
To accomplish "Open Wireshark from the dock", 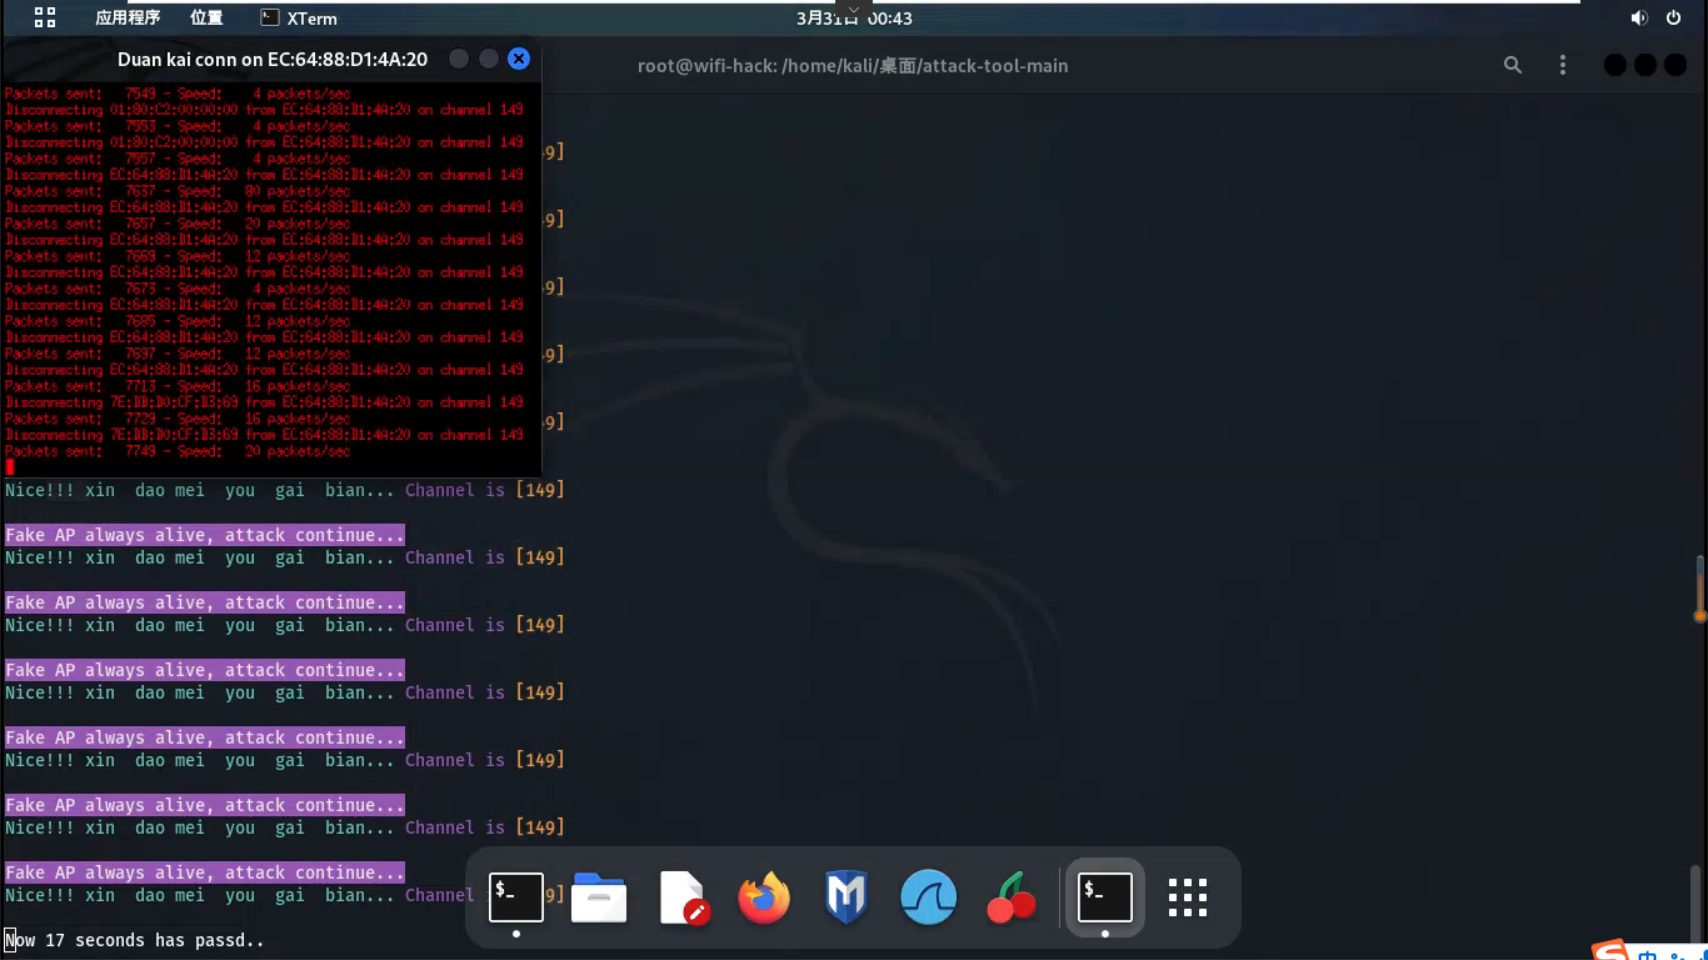I will 928,897.
